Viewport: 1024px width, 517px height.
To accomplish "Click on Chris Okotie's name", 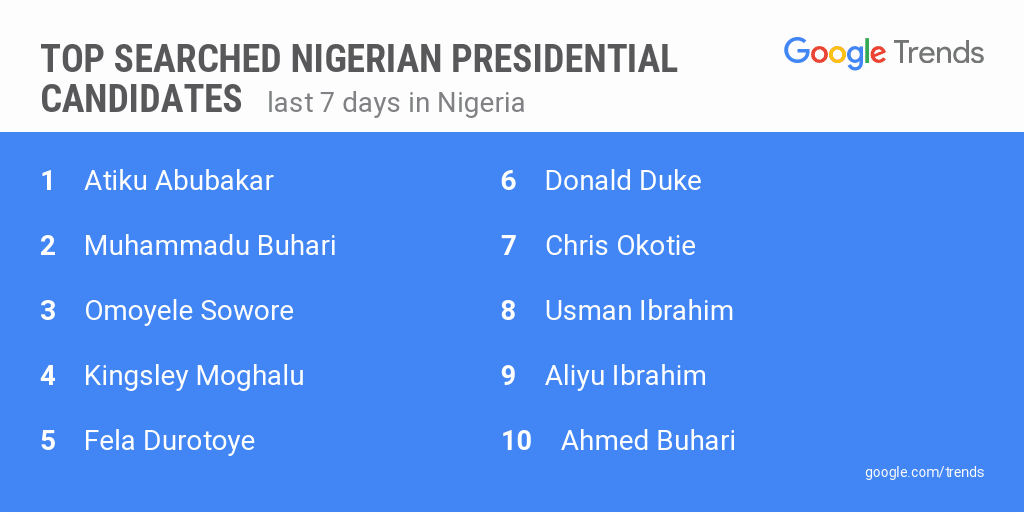I will pos(620,246).
